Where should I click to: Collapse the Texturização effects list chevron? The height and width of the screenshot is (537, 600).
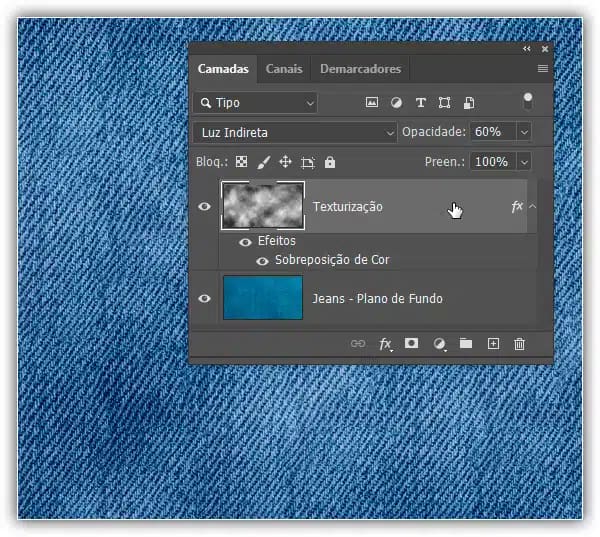coord(532,206)
